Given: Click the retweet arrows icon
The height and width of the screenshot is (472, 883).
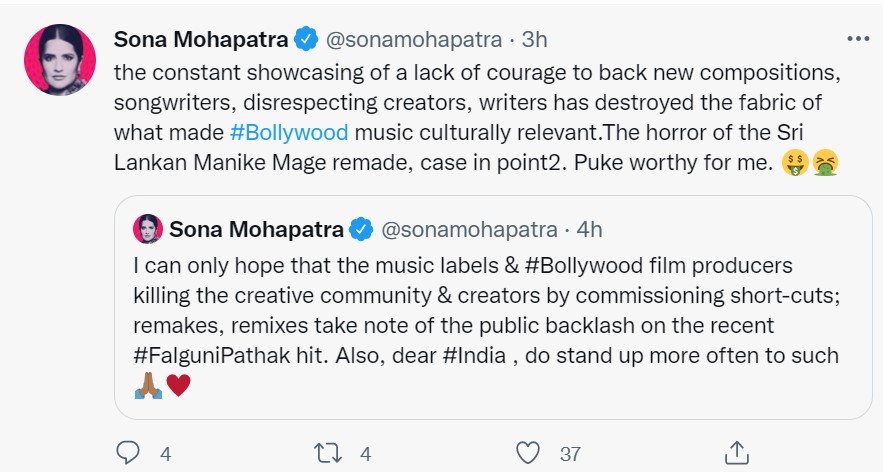Looking at the screenshot, I should tap(327, 453).
